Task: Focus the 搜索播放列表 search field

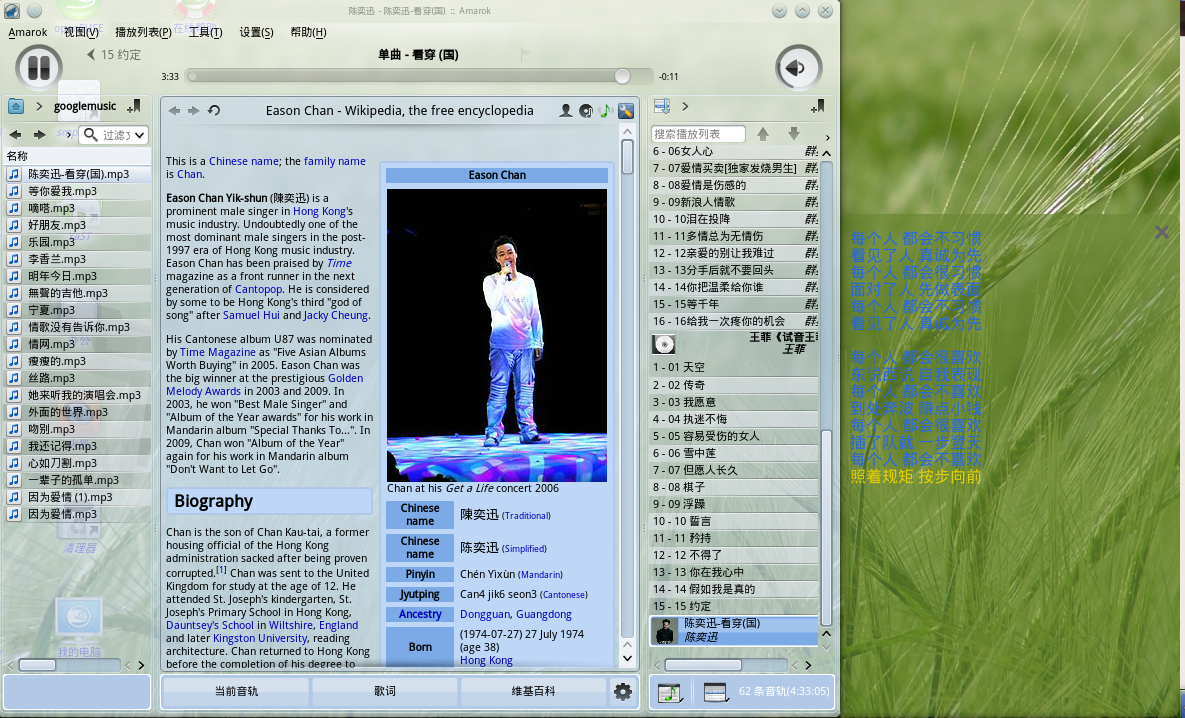Action: coord(698,134)
